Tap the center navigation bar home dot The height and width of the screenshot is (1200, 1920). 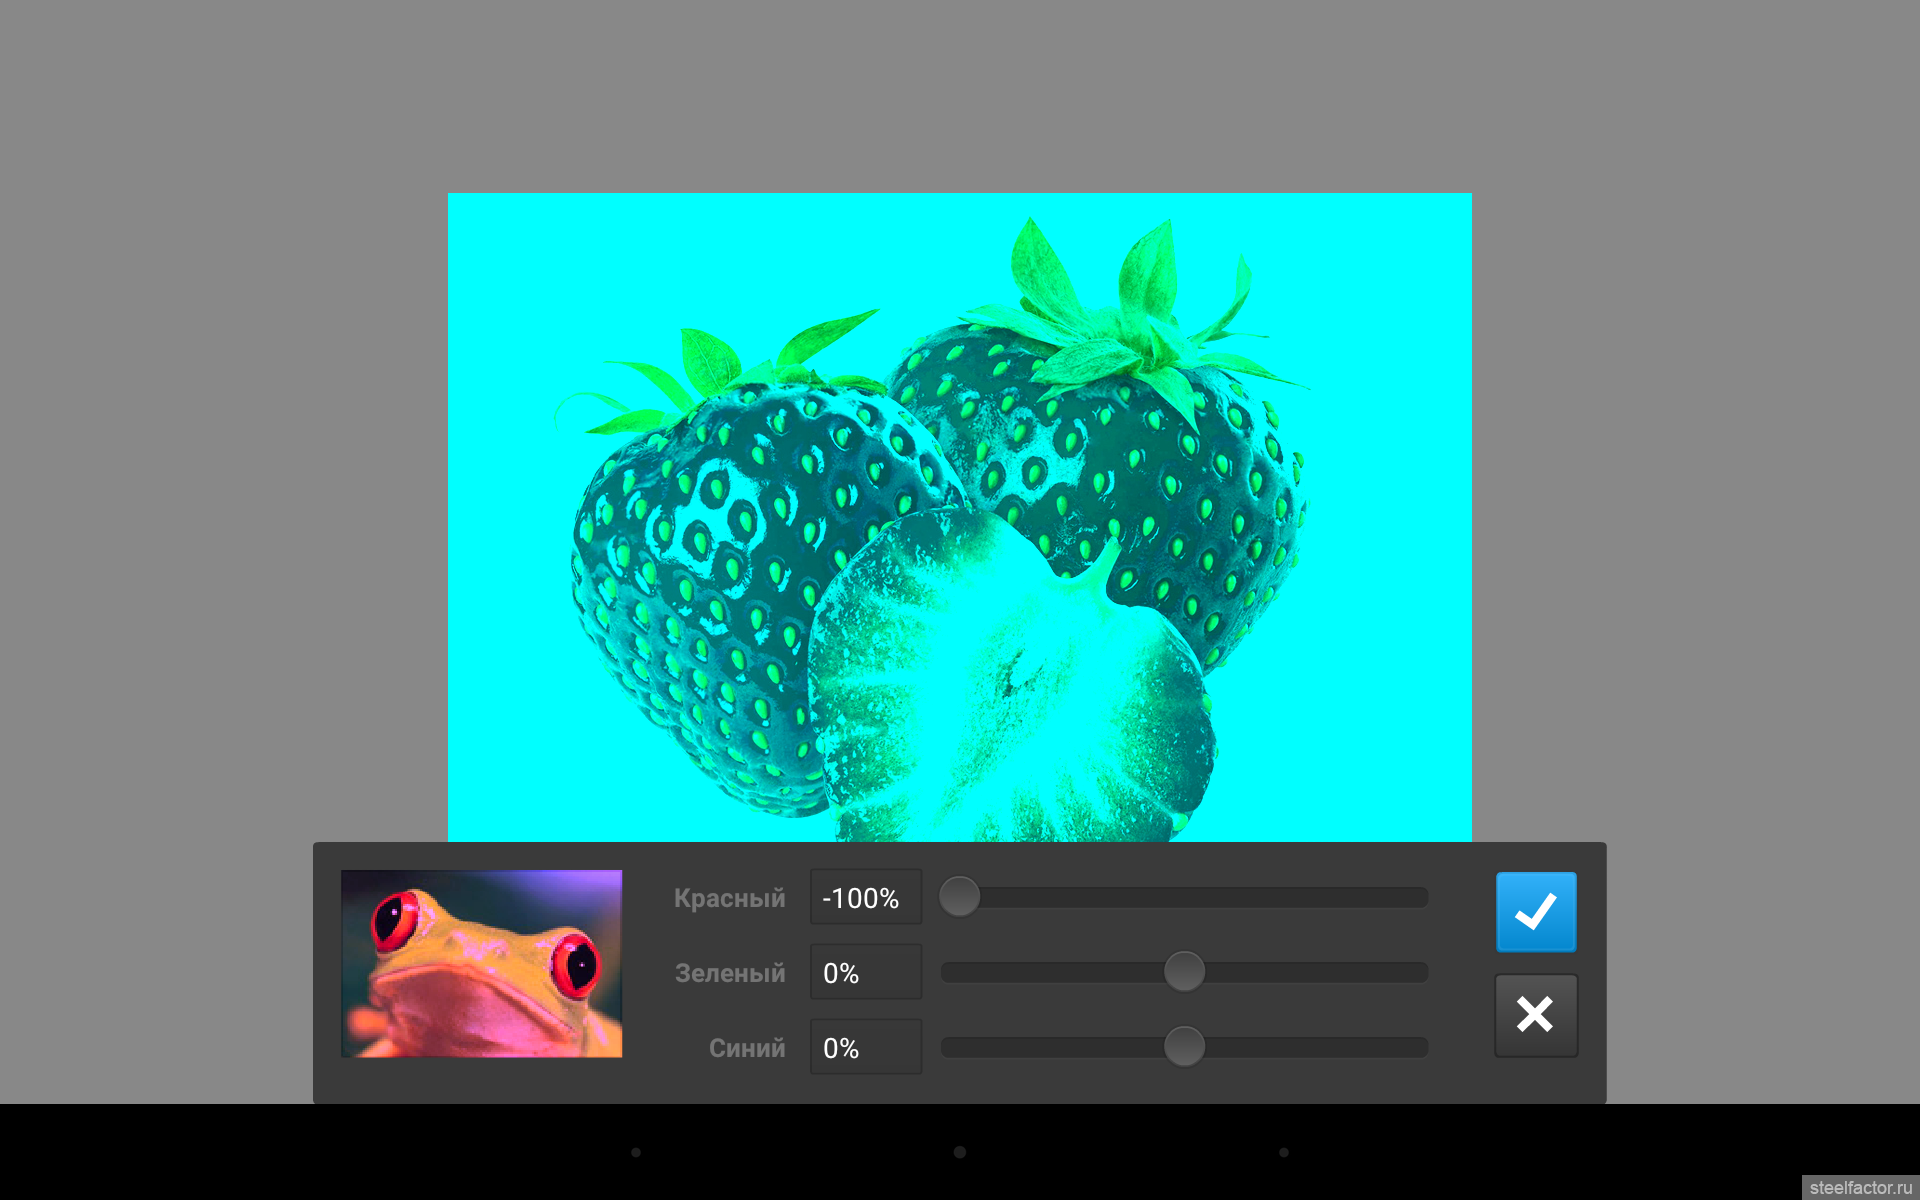[960, 1152]
